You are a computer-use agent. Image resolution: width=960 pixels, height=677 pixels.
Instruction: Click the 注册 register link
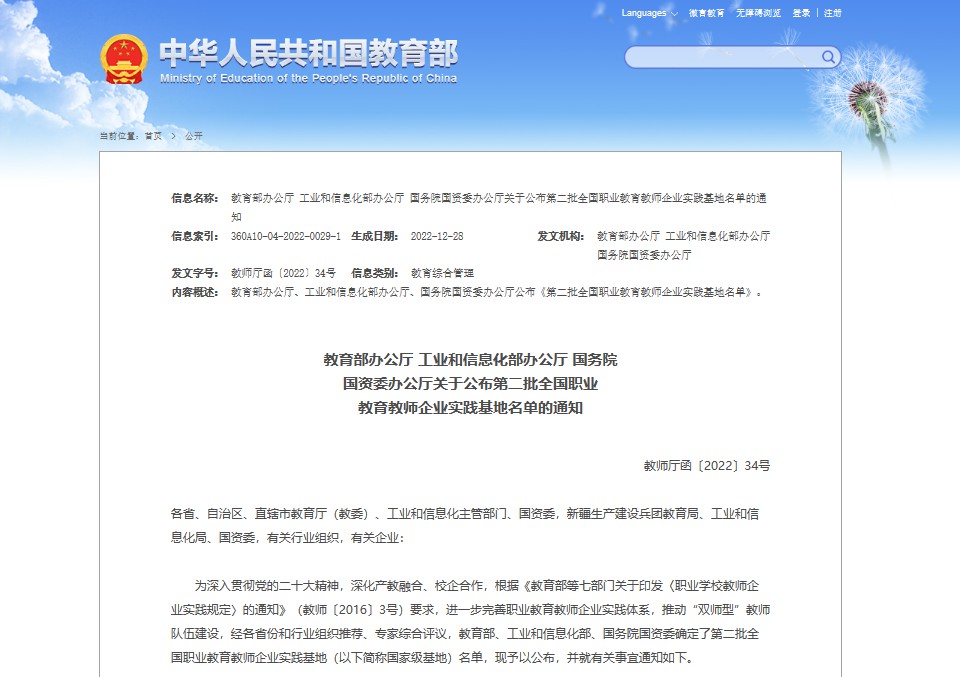[x=833, y=13]
